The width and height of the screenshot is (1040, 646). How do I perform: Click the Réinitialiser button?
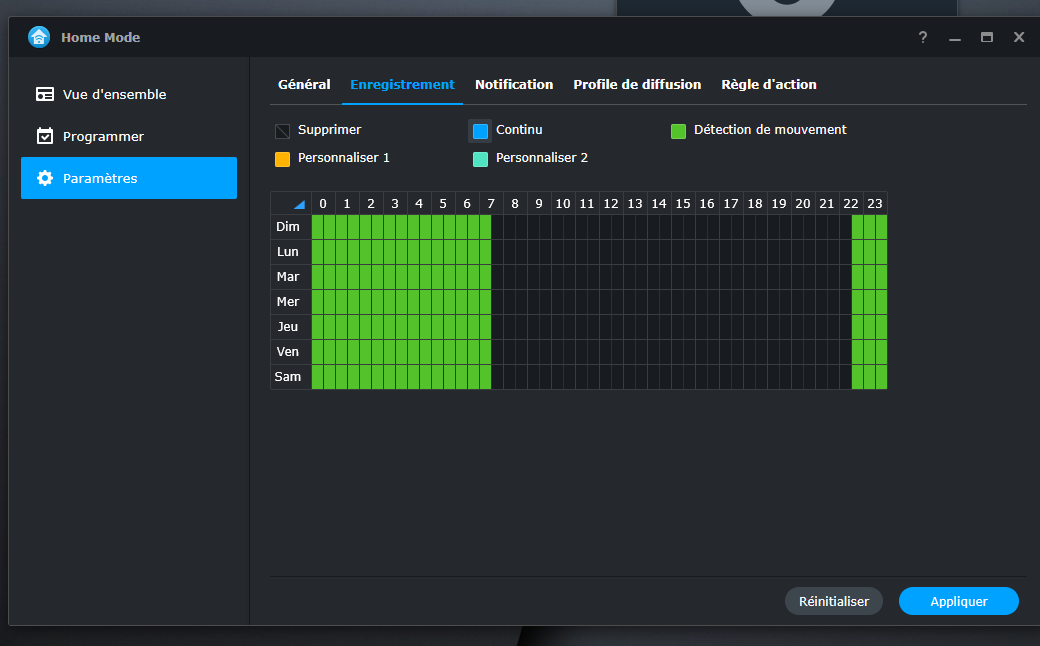[834, 601]
